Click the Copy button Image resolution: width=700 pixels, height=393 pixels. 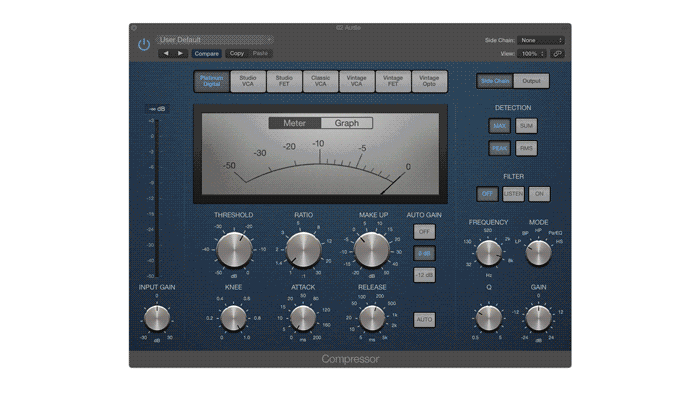click(237, 54)
